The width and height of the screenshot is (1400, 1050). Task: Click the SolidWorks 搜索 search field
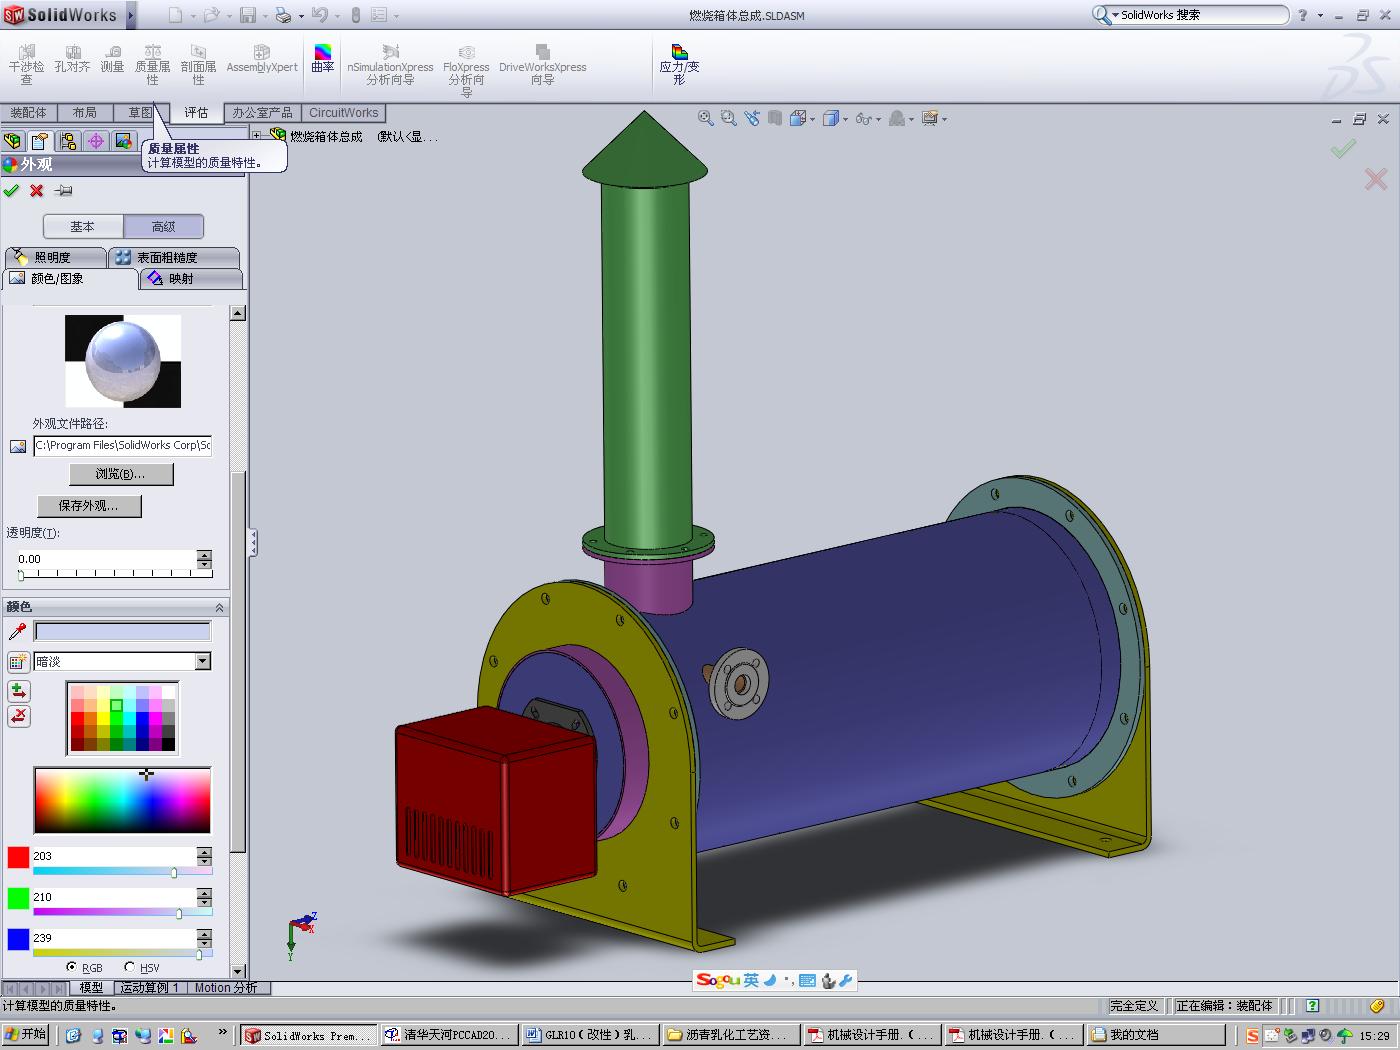[1200, 15]
